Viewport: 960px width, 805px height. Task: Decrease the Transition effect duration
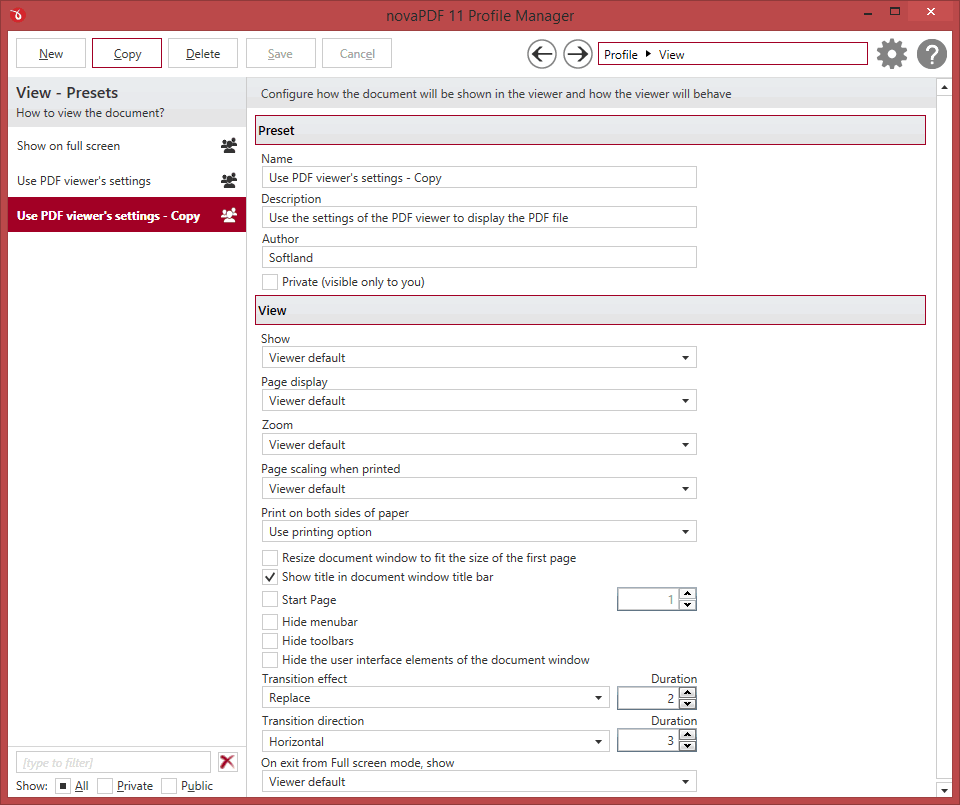688,703
